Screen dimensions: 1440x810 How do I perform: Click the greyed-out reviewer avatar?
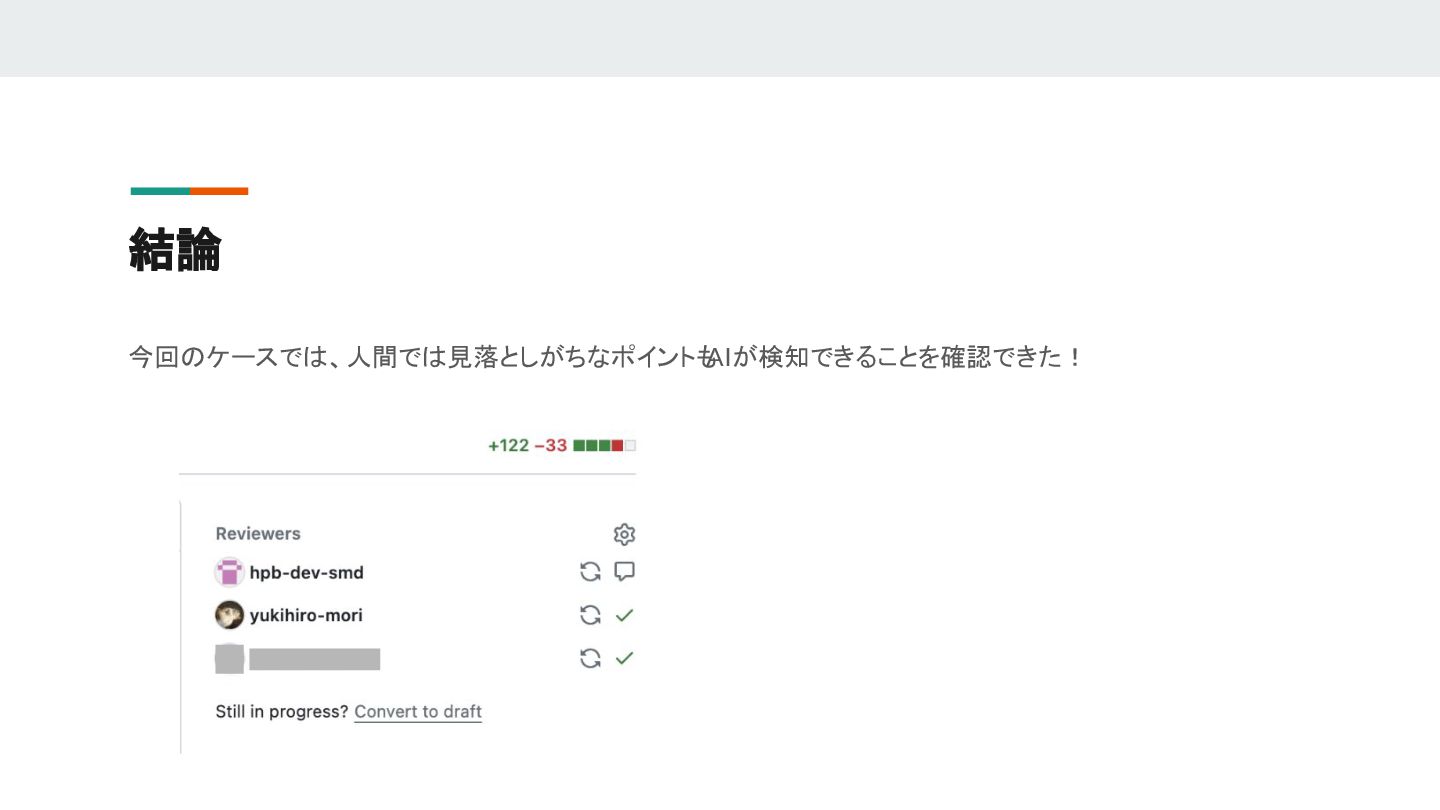click(x=229, y=659)
